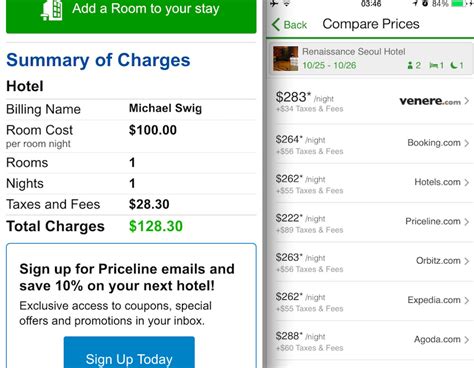Select the Orbitz.com price row
This screenshot has height=368, width=474.
pyautogui.click(x=372, y=262)
